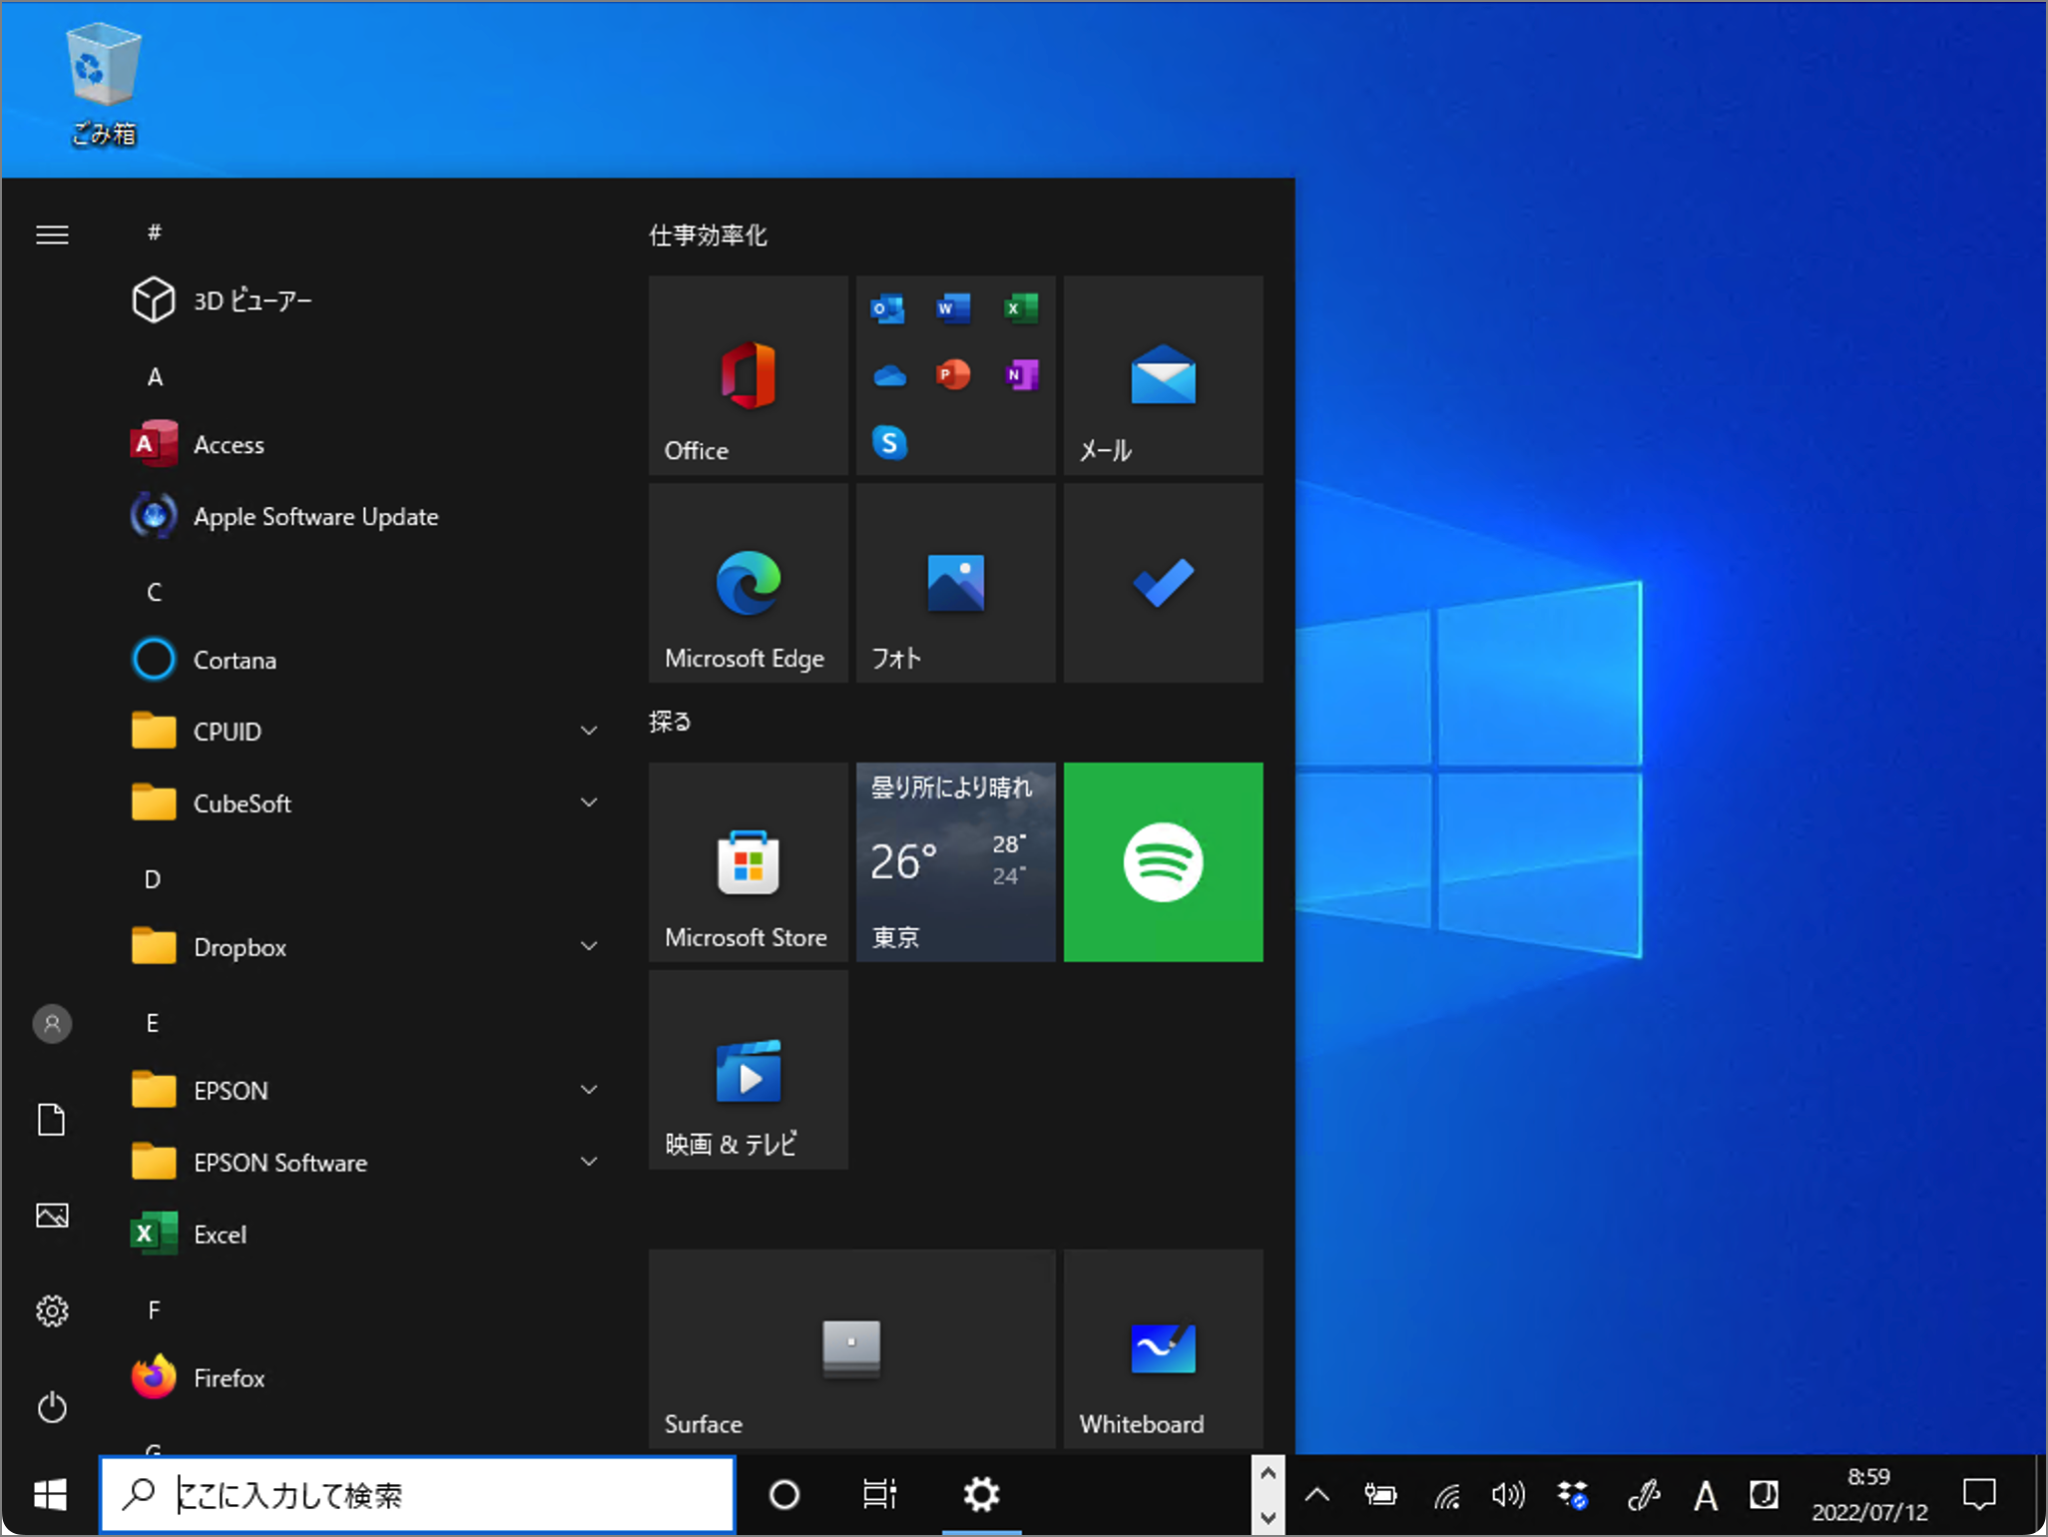The image size is (2048, 1537).
Task: Open the メール tile
Action: click(x=1162, y=376)
